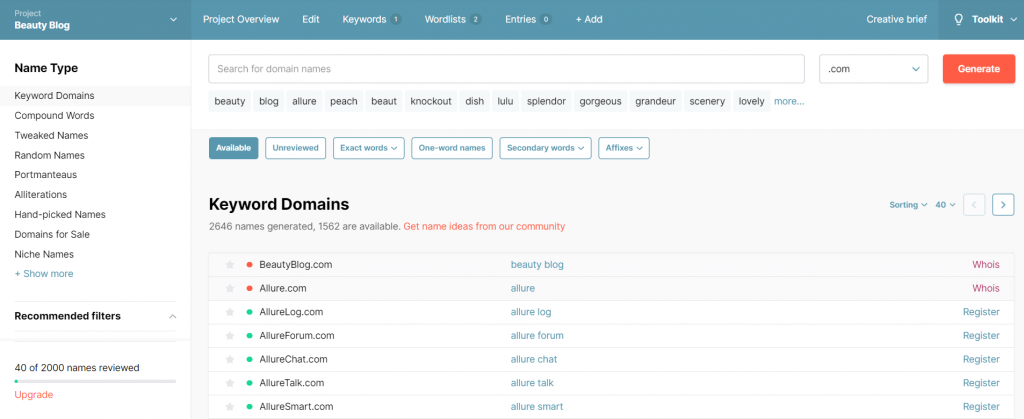The width and height of the screenshot is (1024, 419).
Task: Toggle the Unreviewed filter
Action: click(x=295, y=148)
